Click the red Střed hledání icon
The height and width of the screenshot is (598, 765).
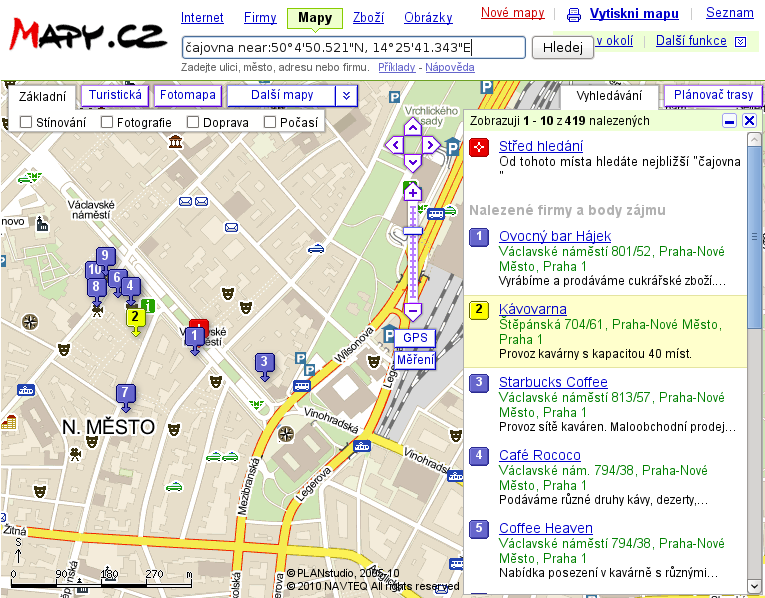tap(479, 147)
